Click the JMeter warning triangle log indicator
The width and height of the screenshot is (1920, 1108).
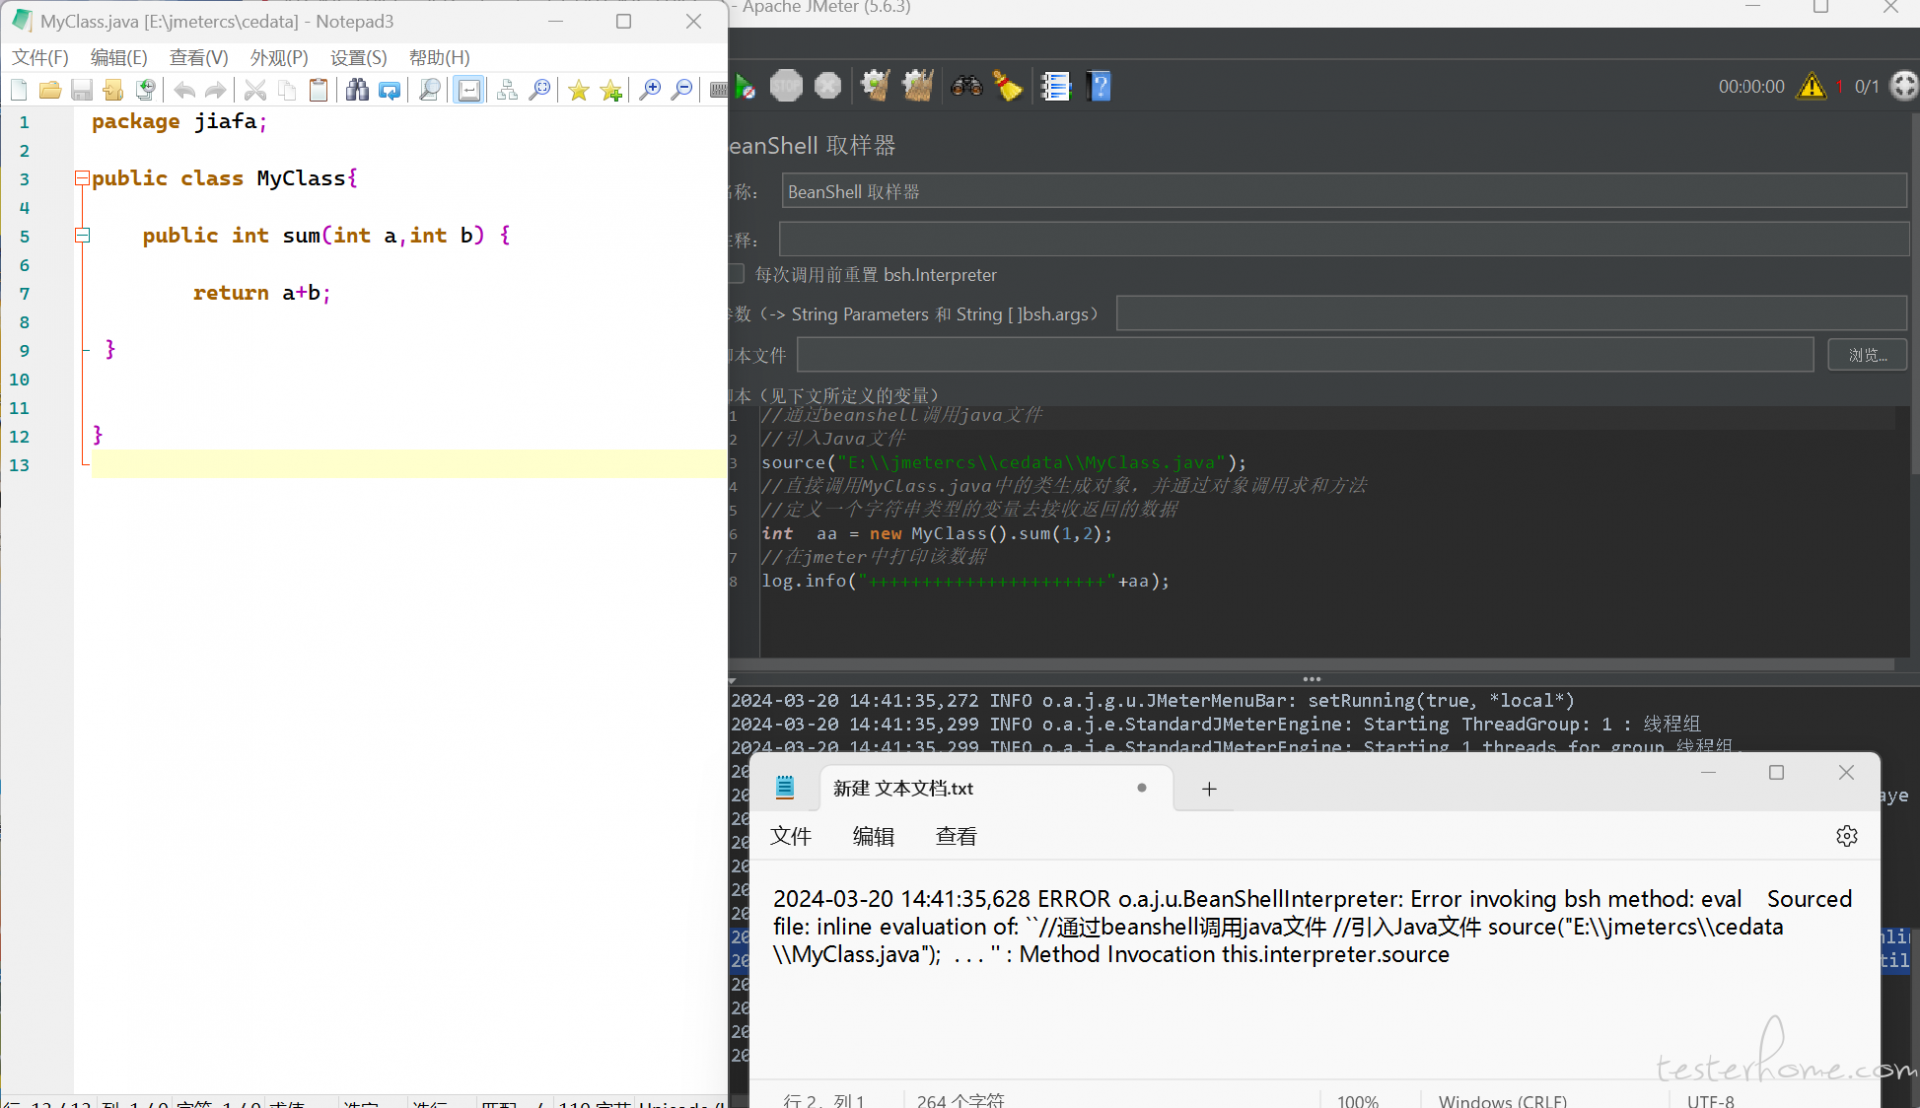(x=1811, y=86)
